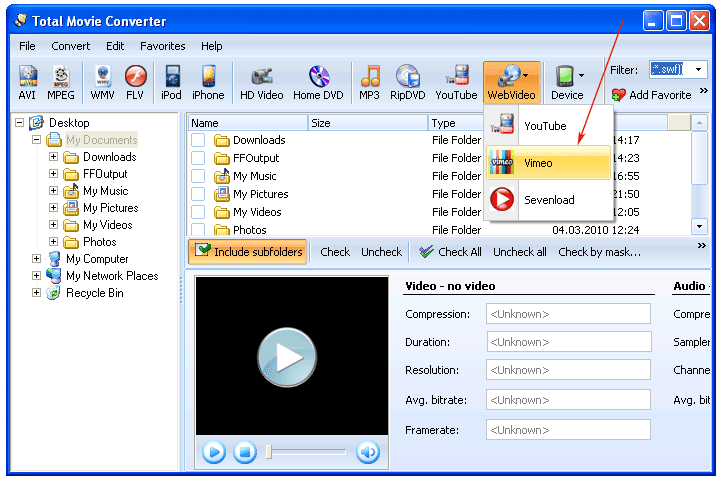Click Check by mask...
Viewport: 719px width, 480px height.
tap(600, 252)
